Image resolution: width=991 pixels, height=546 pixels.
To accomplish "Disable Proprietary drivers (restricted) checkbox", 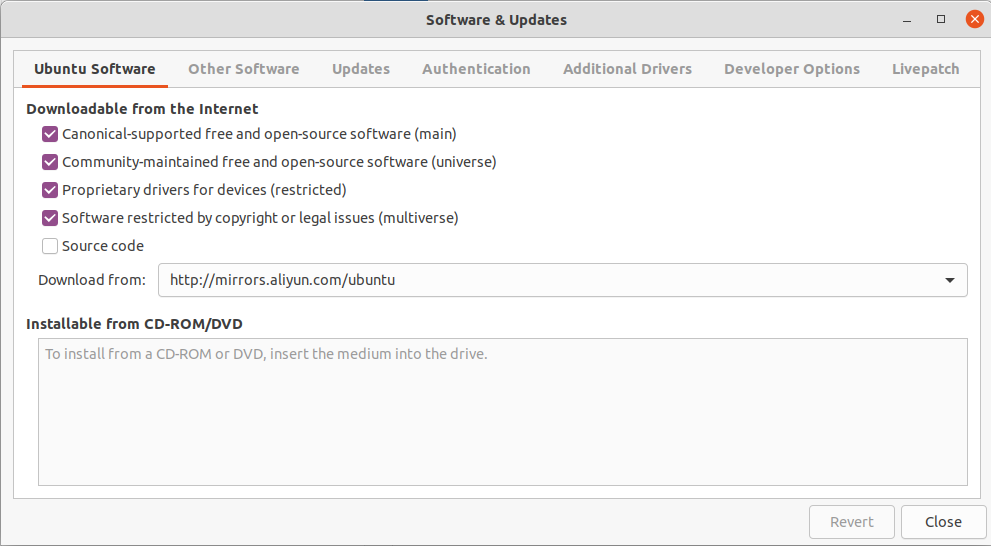I will pyautogui.click(x=50, y=190).
